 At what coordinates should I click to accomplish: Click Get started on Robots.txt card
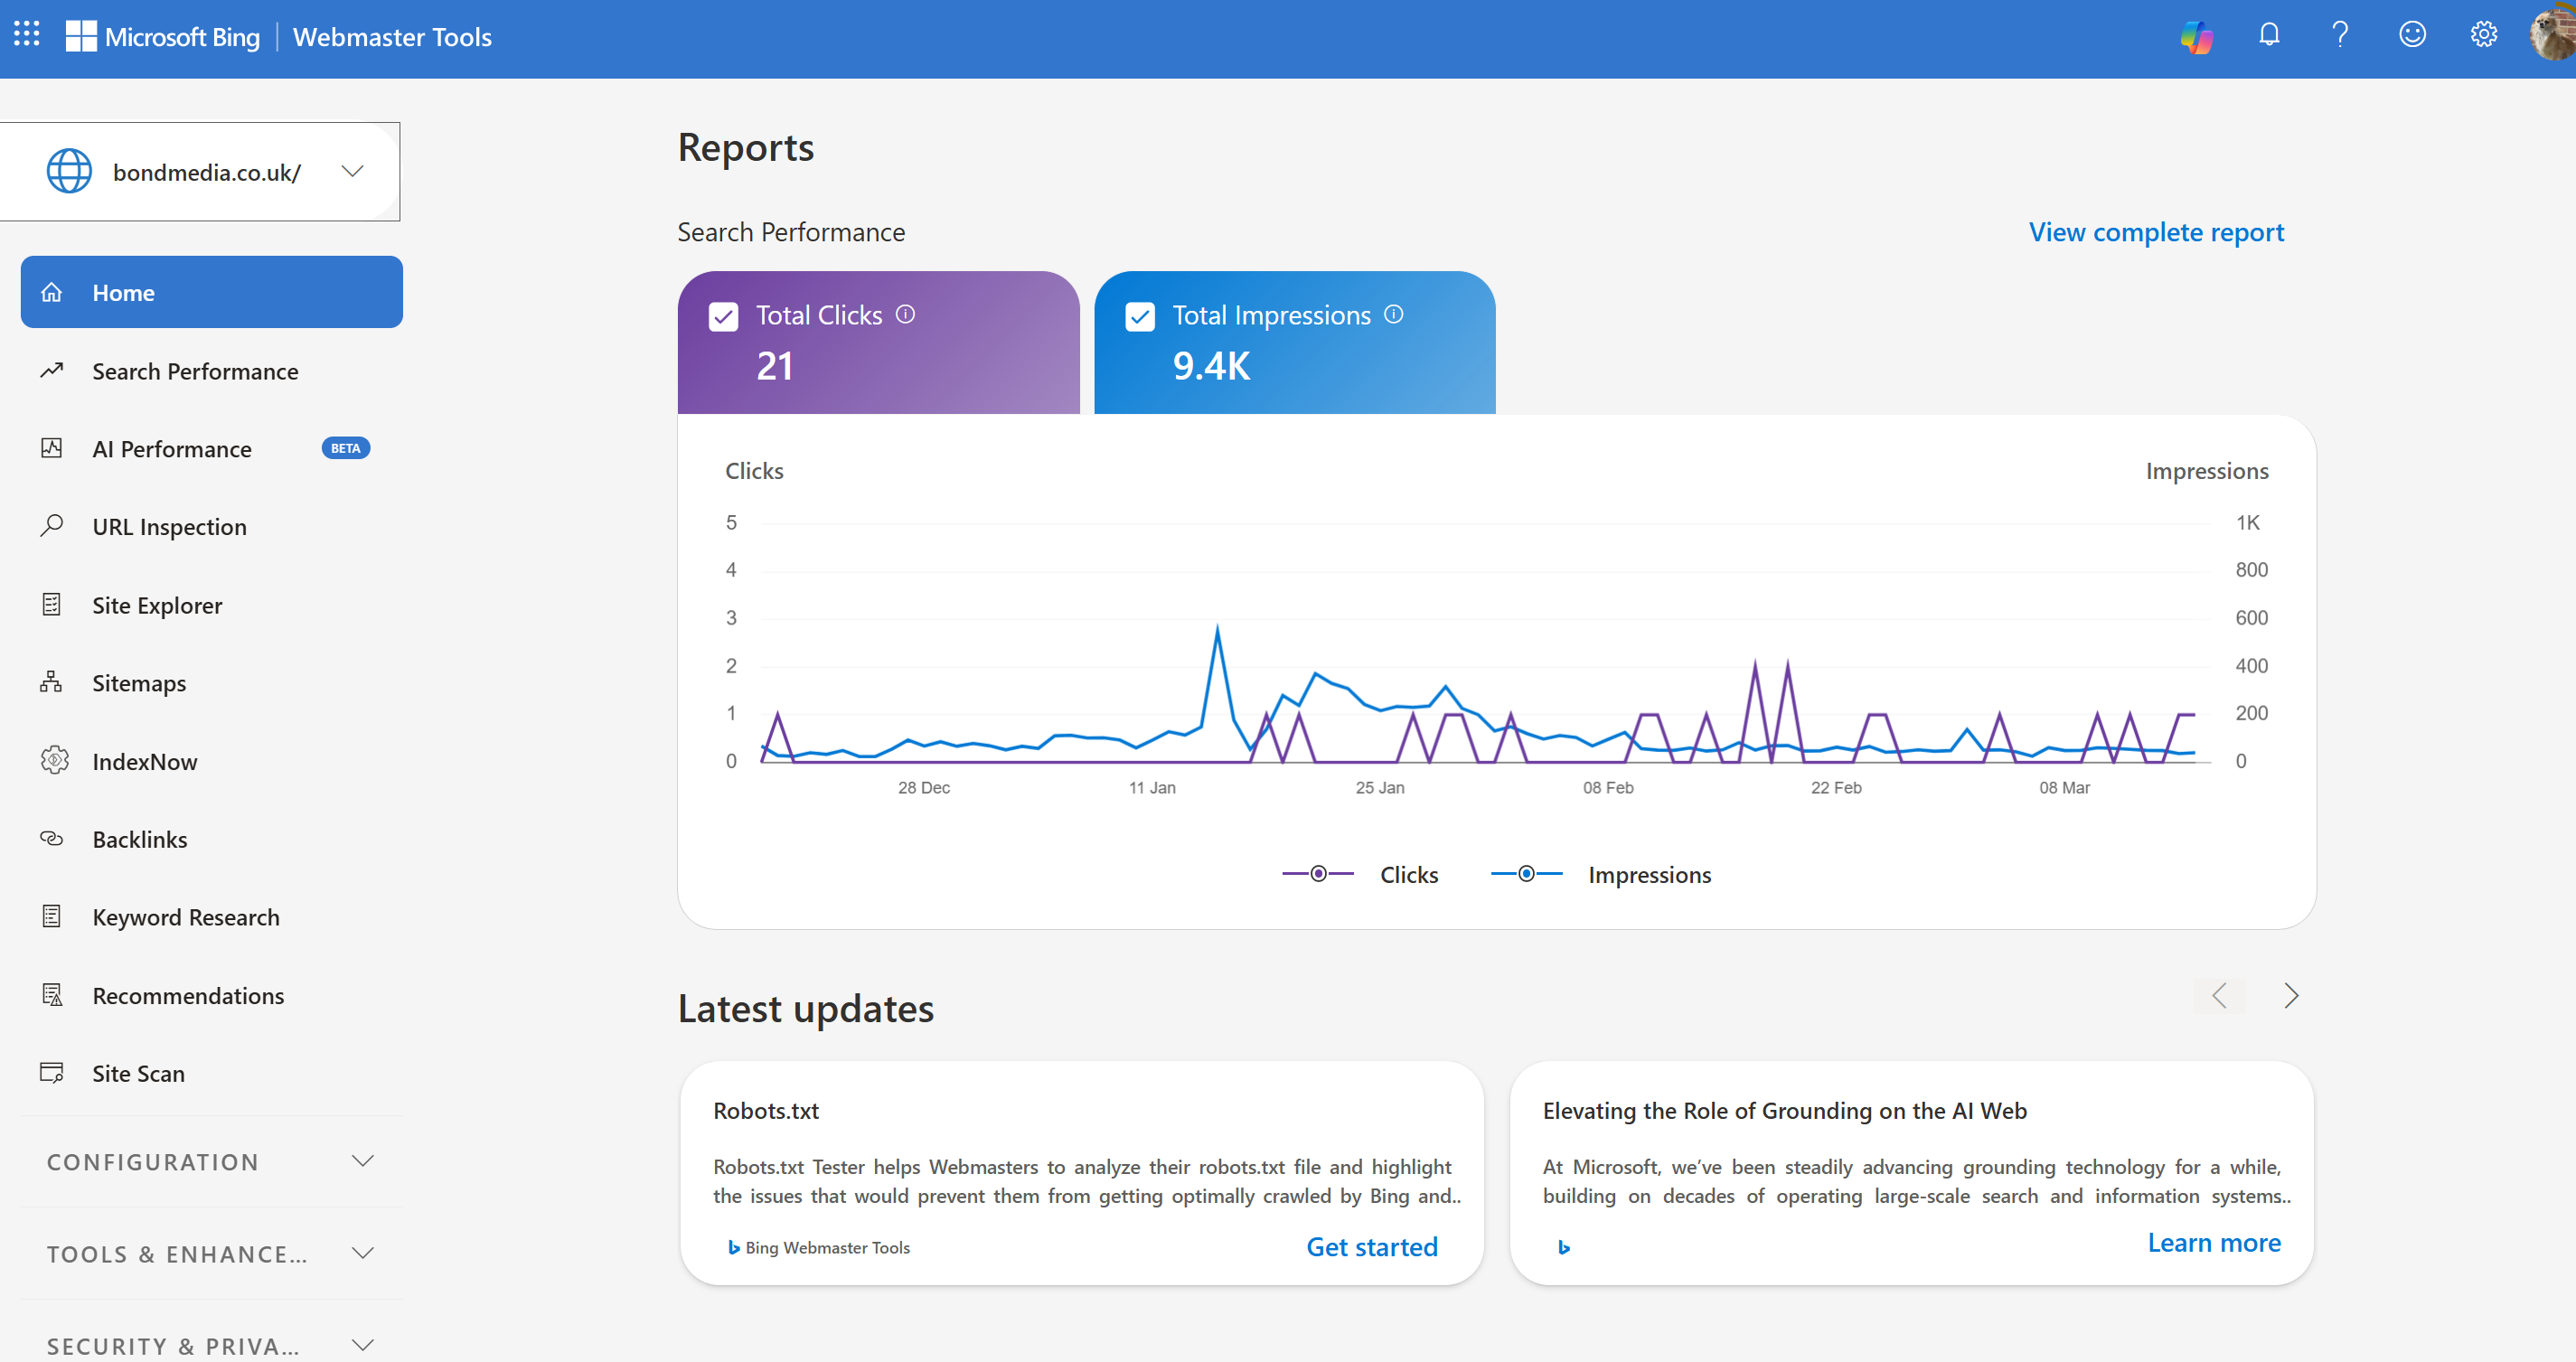1371,1246
